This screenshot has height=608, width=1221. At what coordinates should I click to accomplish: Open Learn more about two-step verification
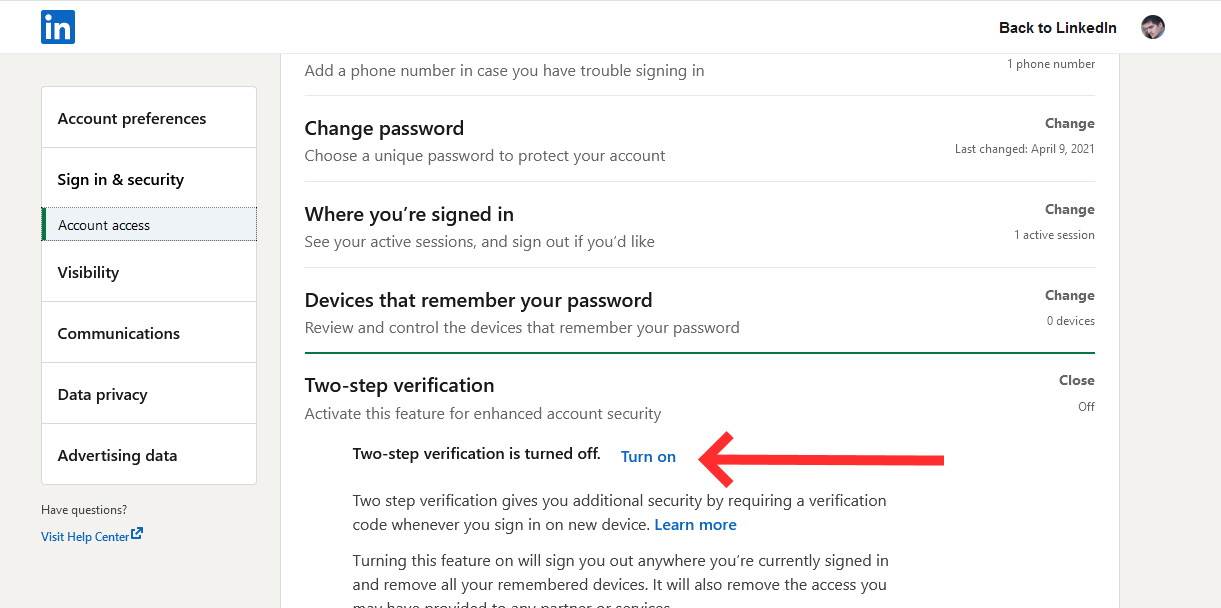pyautogui.click(x=695, y=525)
